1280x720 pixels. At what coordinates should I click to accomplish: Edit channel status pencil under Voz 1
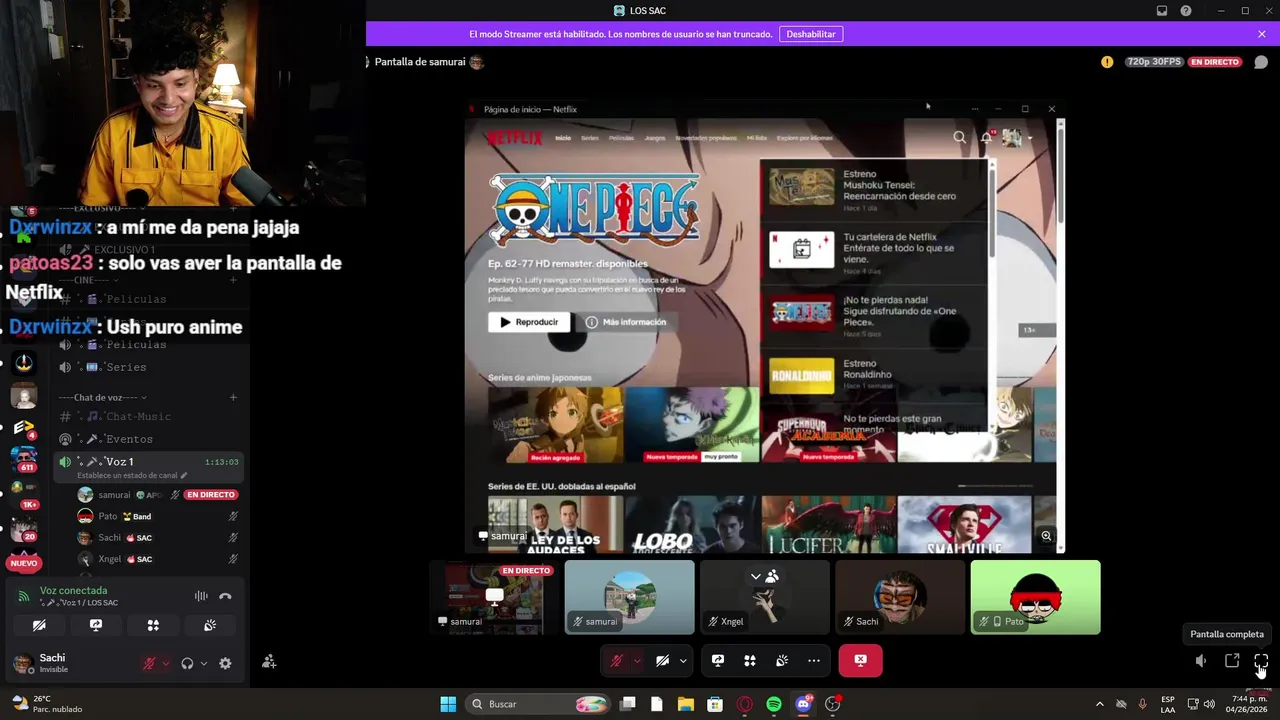coord(184,476)
